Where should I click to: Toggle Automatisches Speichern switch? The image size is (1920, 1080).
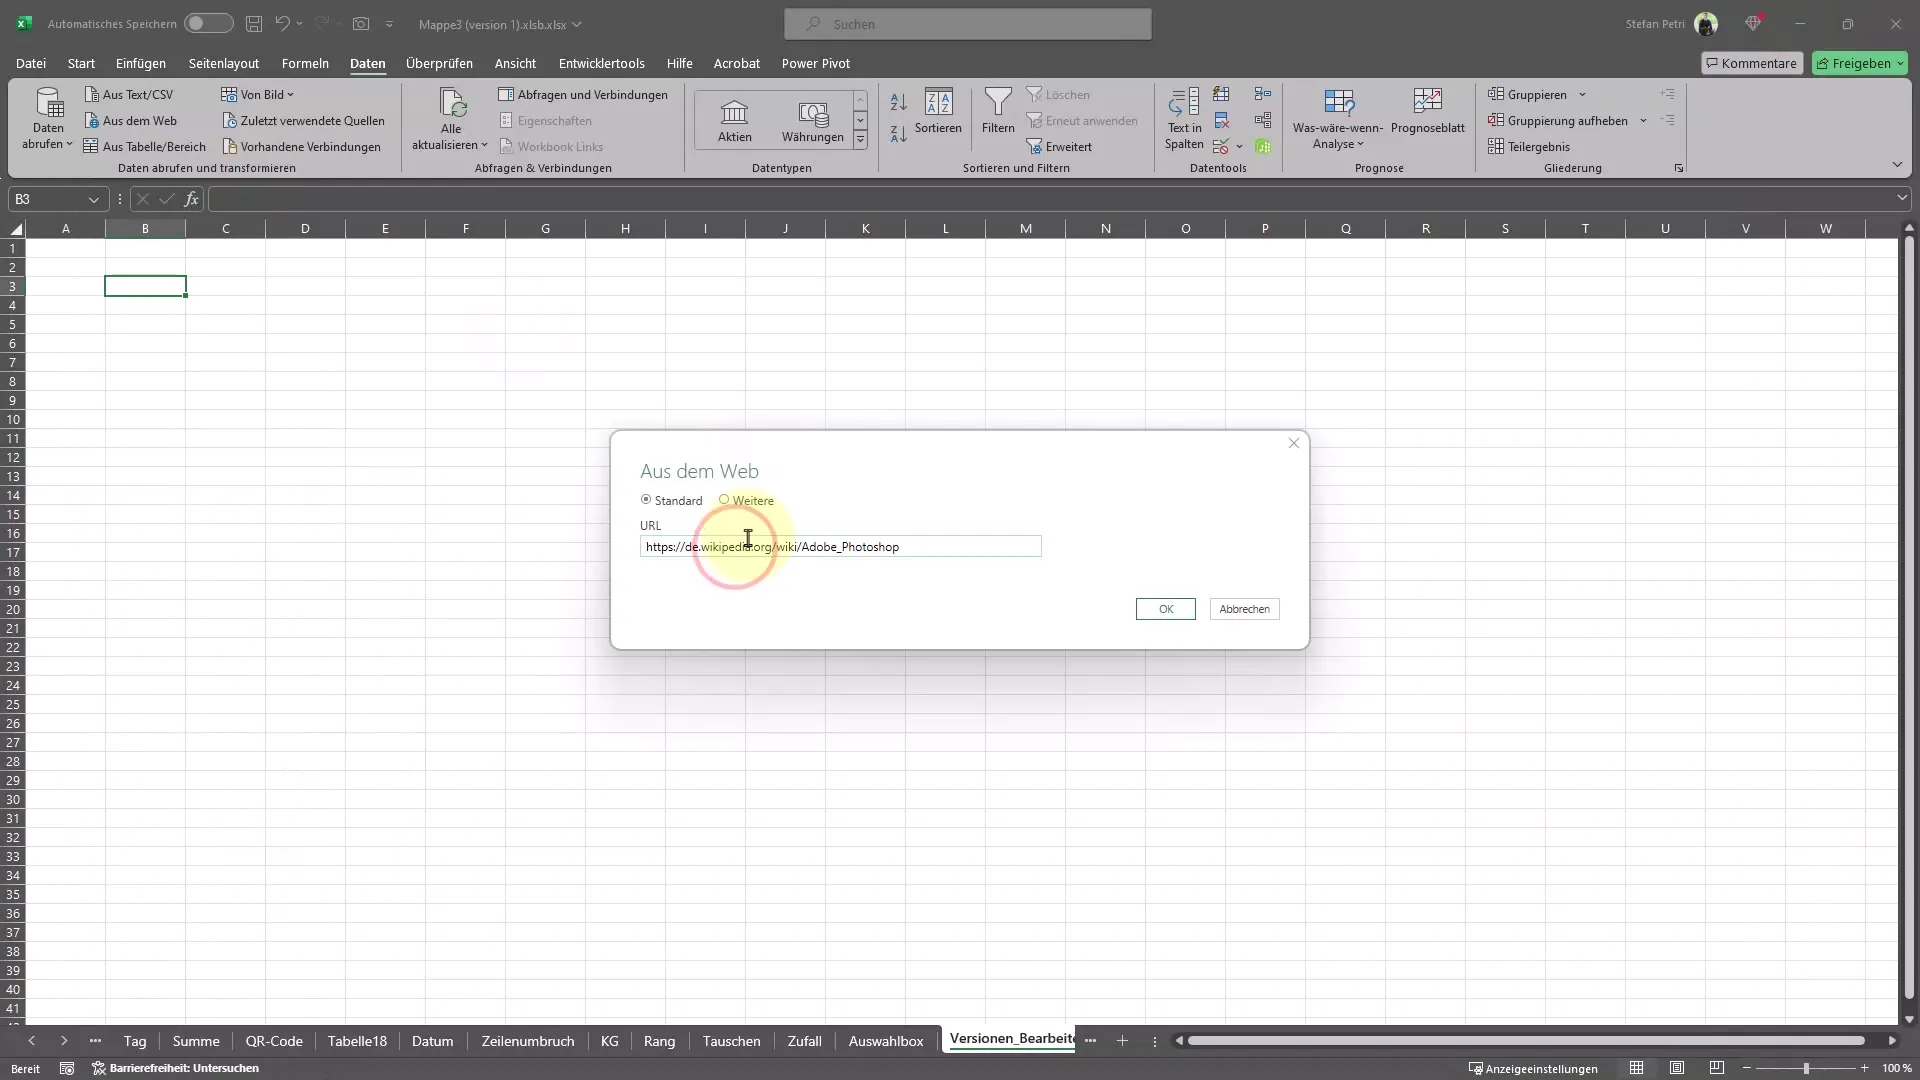208,23
